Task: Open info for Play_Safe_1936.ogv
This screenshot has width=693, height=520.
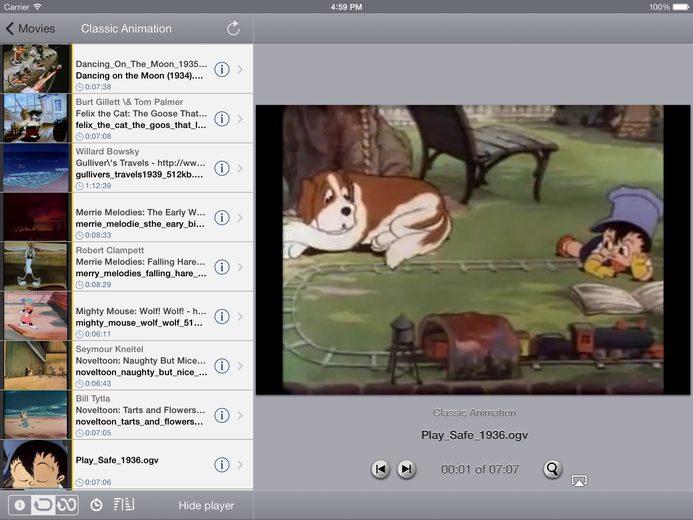Action: (222, 465)
